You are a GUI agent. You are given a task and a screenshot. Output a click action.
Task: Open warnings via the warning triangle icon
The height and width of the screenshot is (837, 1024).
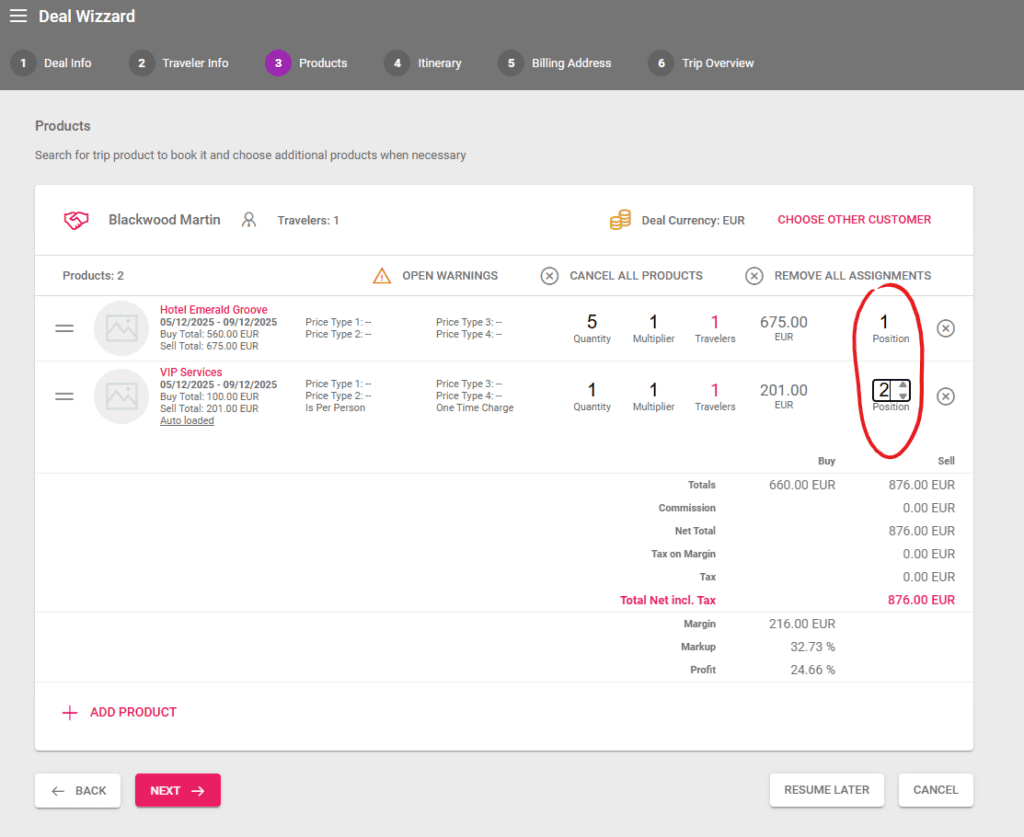[x=382, y=275]
